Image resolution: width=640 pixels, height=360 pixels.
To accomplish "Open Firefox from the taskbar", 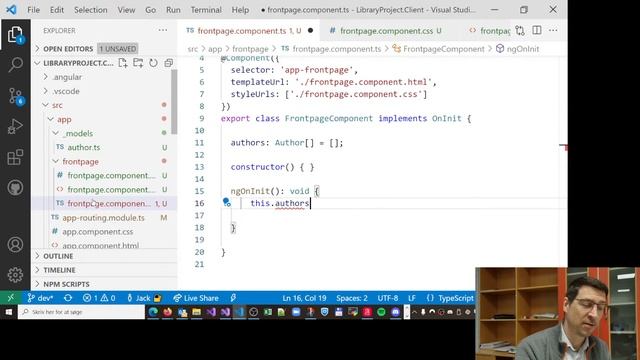I will [167, 312].
